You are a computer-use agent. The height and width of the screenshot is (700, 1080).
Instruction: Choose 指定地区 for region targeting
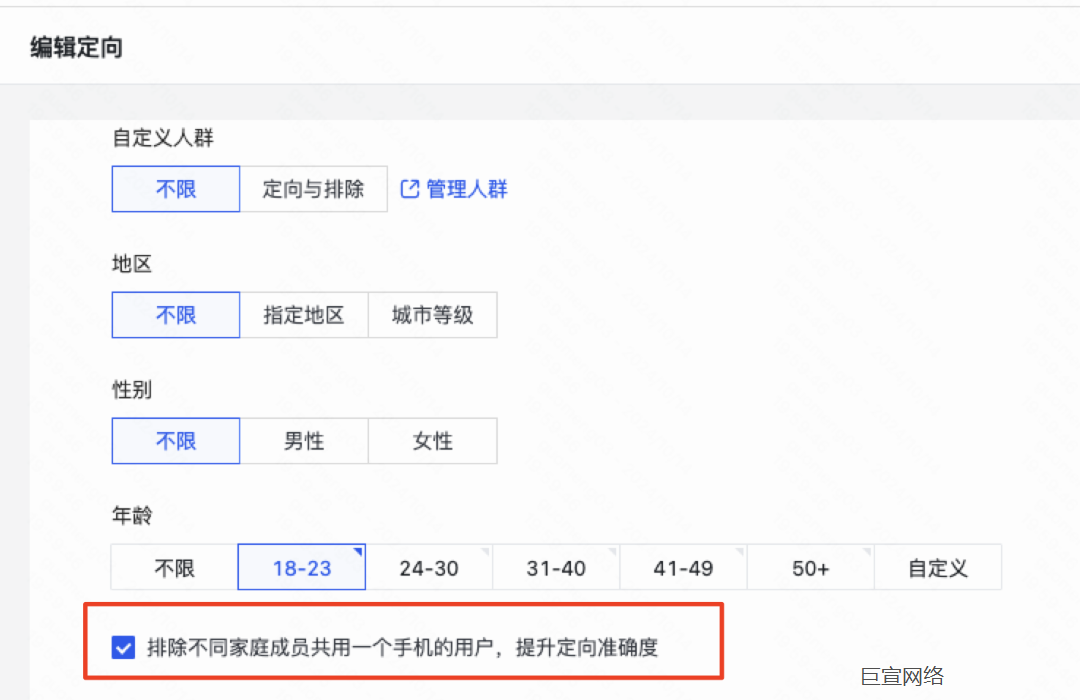click(x=304, y=314)
